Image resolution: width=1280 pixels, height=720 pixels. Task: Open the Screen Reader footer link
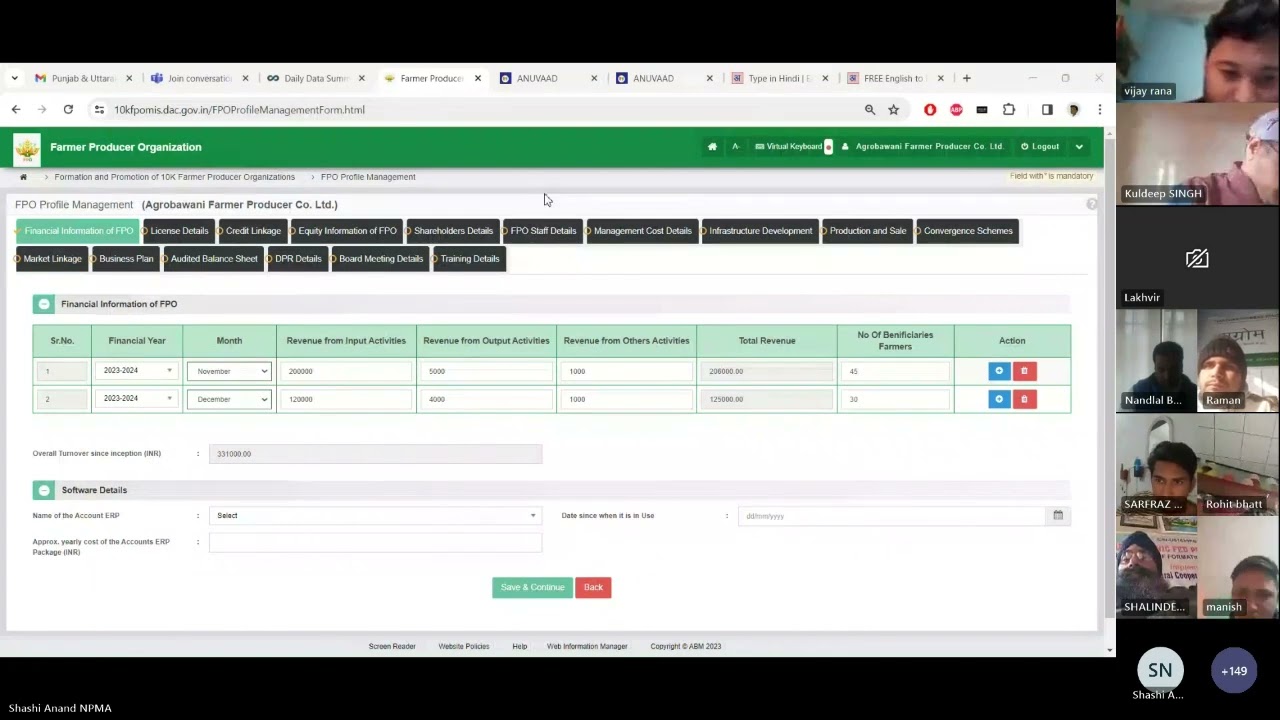point(392,647)
